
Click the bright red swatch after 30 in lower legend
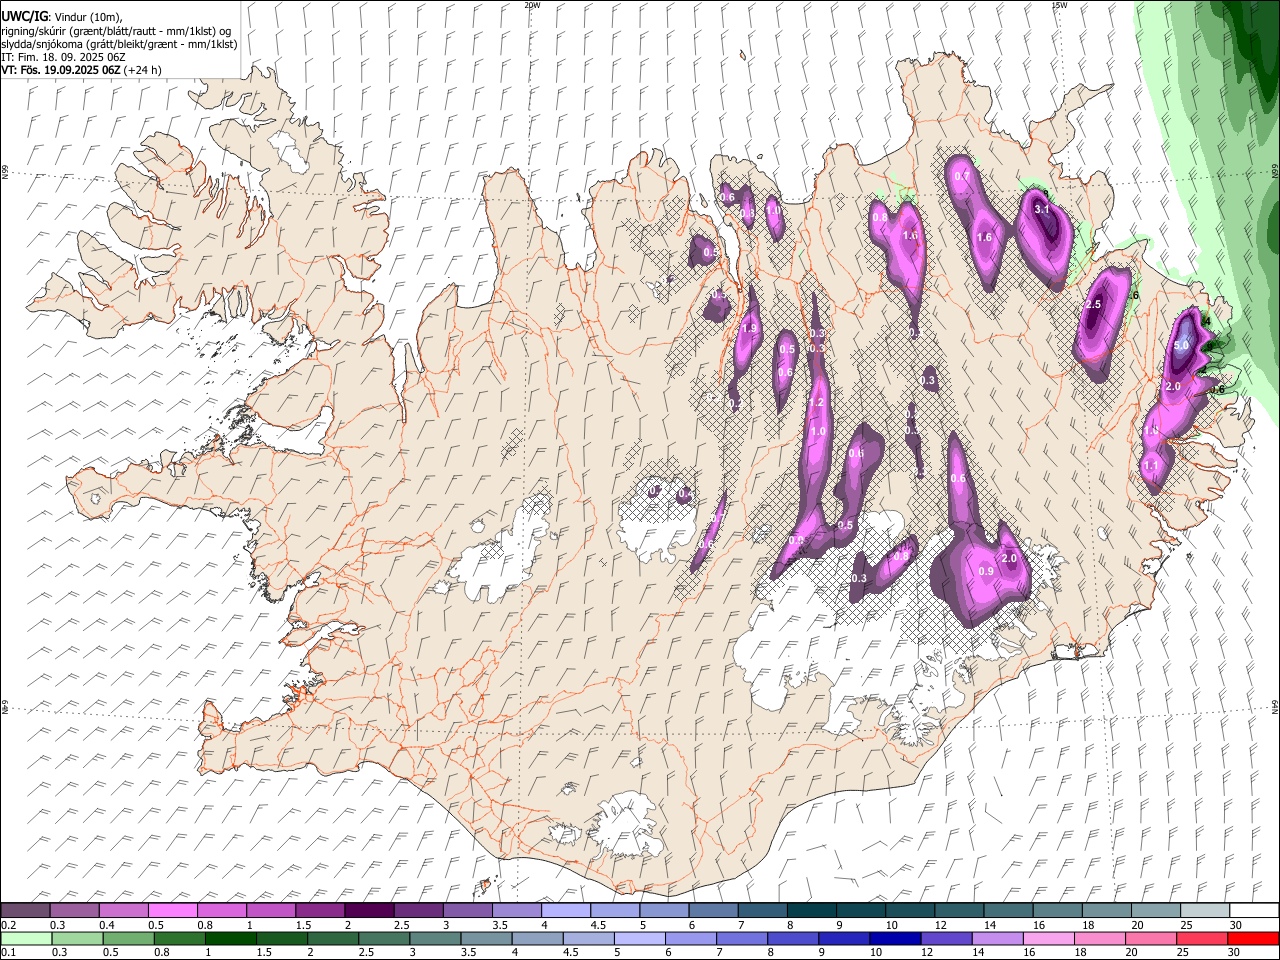[x=1252, y=938]
